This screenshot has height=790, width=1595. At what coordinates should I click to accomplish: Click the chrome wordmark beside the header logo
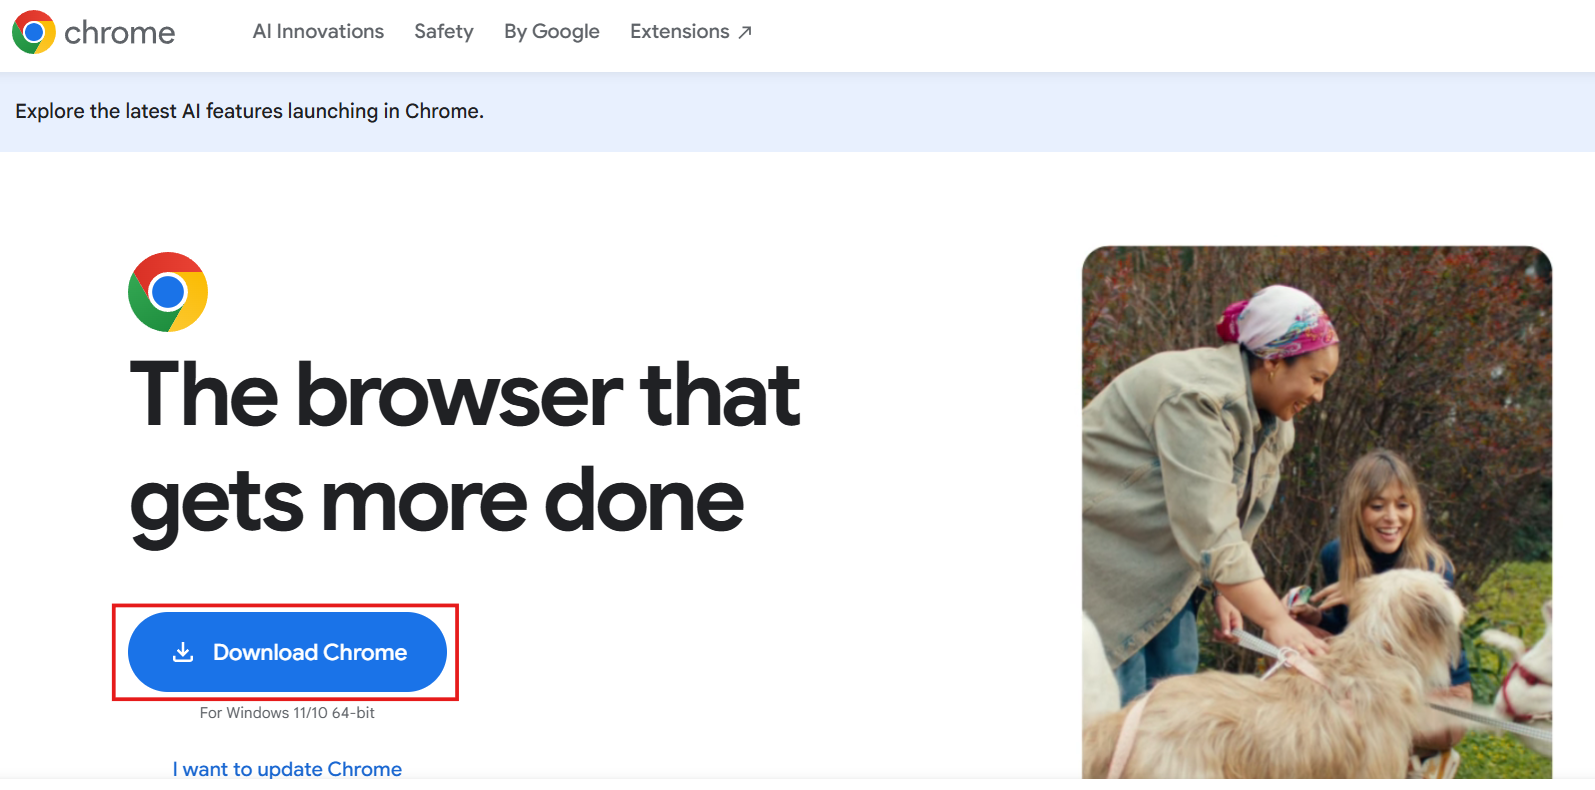click(119, 33)
